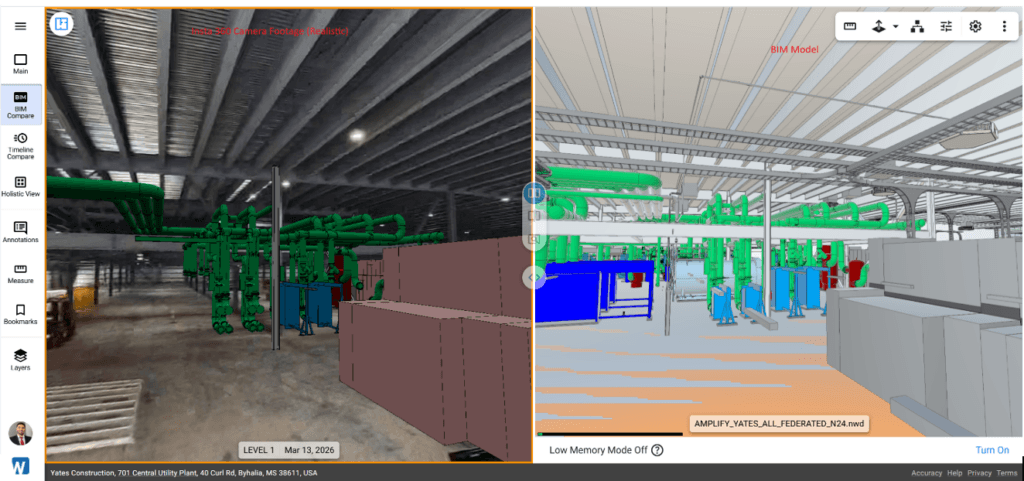
Task: Expand the elevation tool dropdown arrow
Action: click(895, 27)
